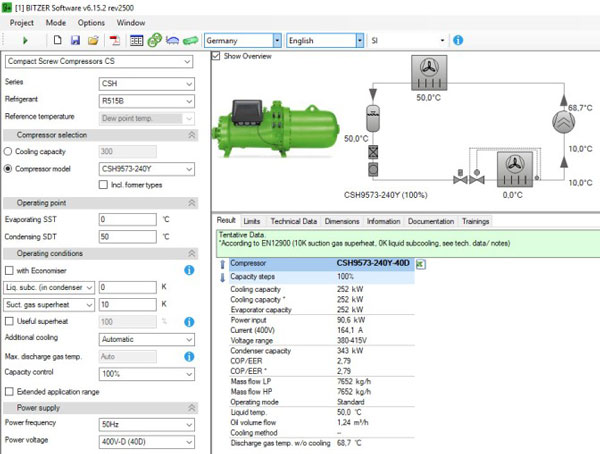Image resolution: width=600 pixels, height=454 pixels.
Task: Show Useful superheat info icon
Action: pos(189,322)
